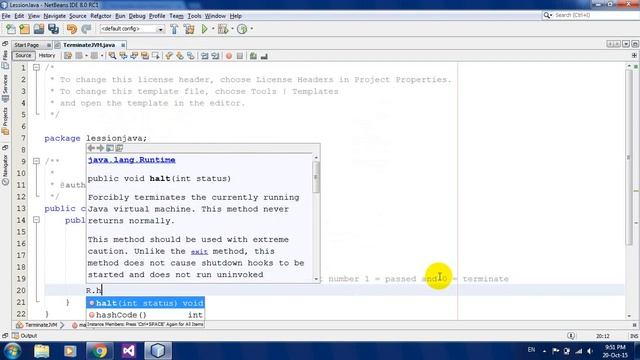Click the Previous Bookmark icon

(169, 56)
